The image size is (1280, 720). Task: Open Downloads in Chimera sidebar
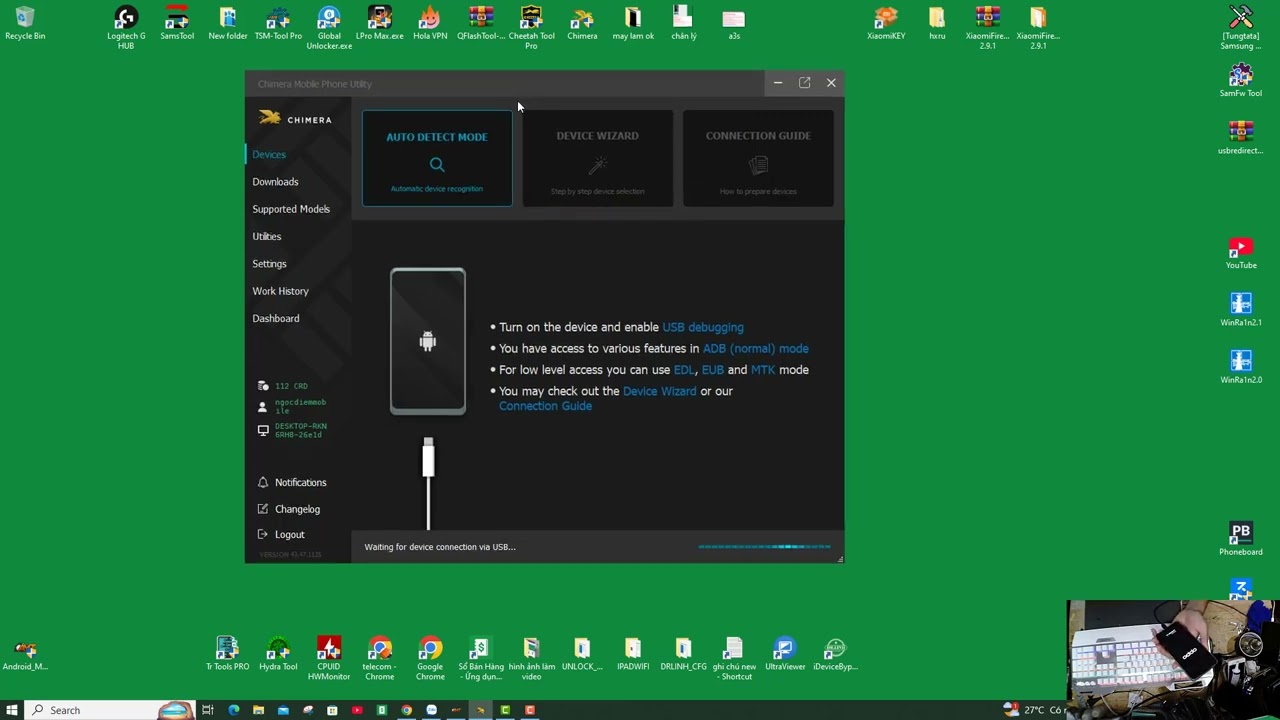[275, 182]
